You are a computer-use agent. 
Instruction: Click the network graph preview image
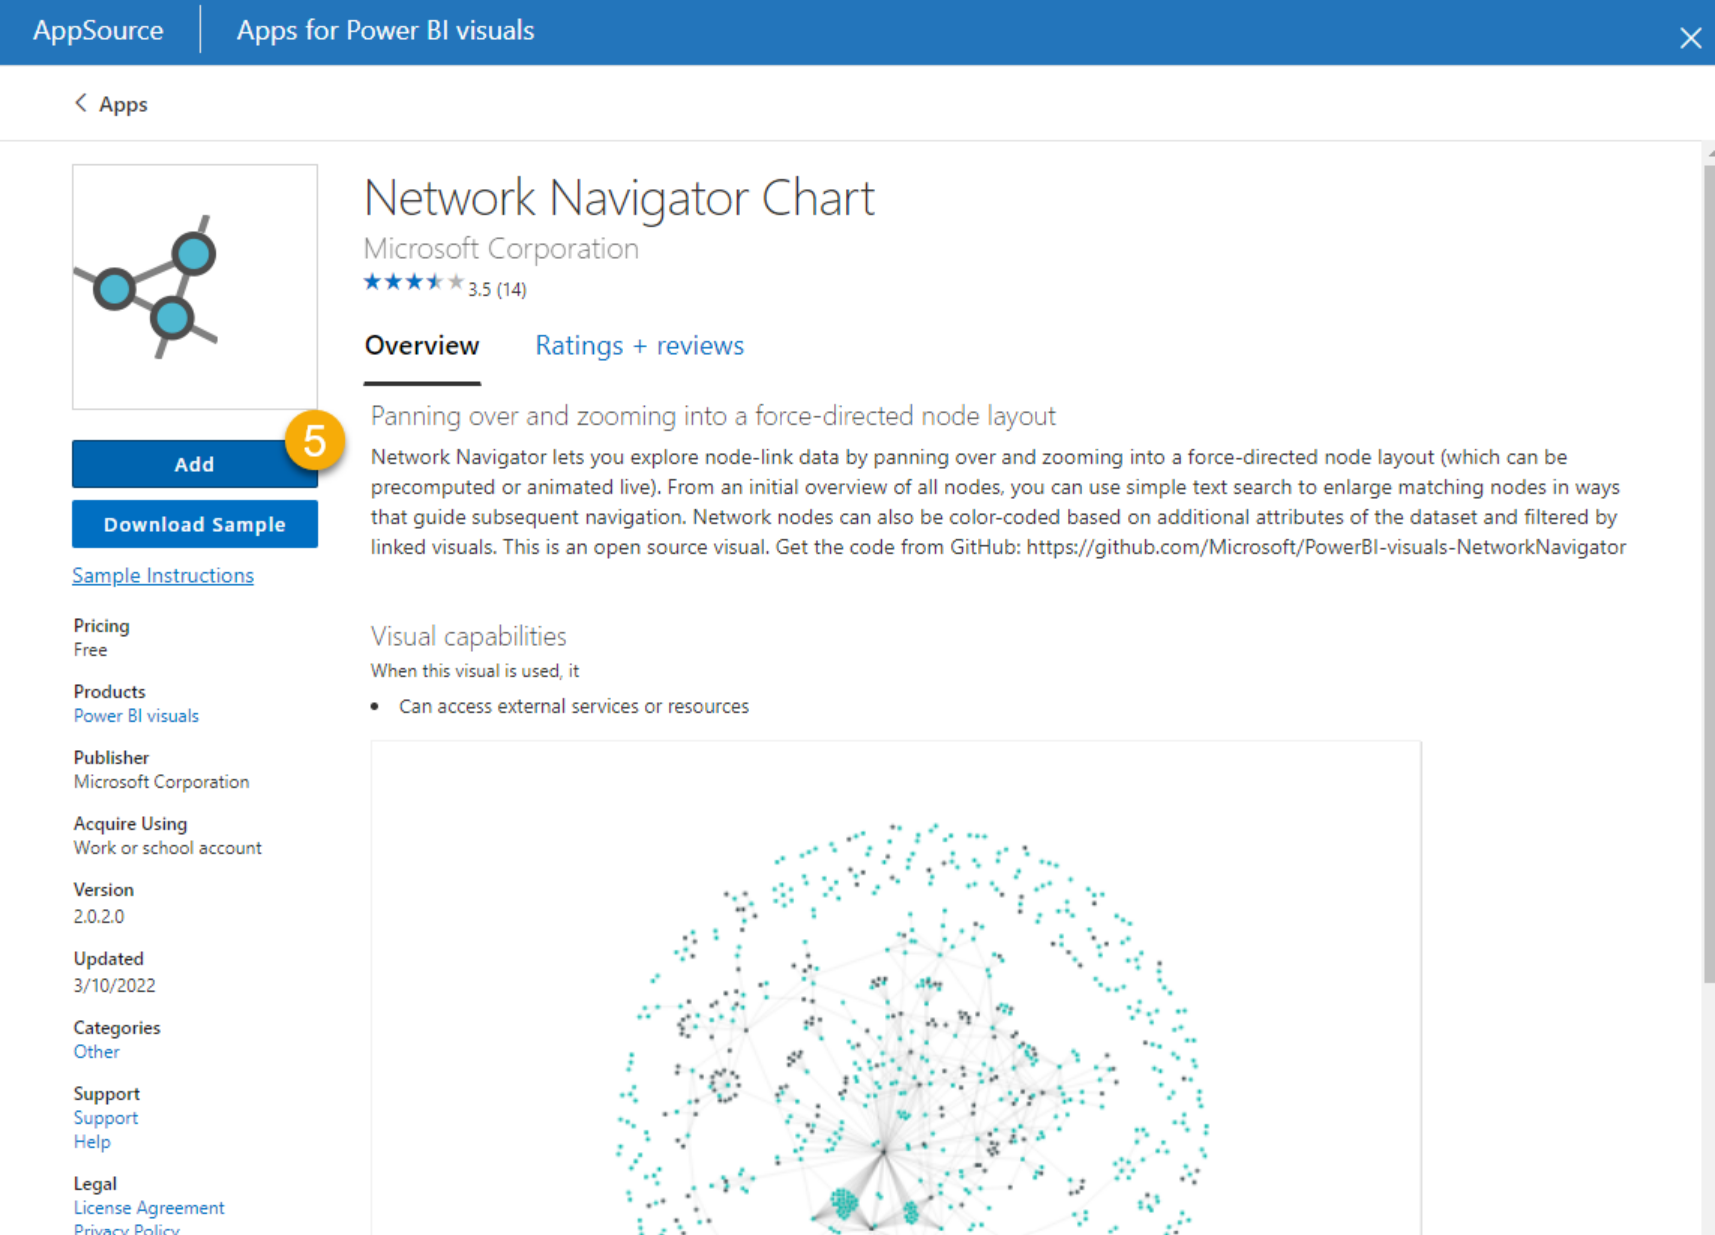click(x=895, y=988)
